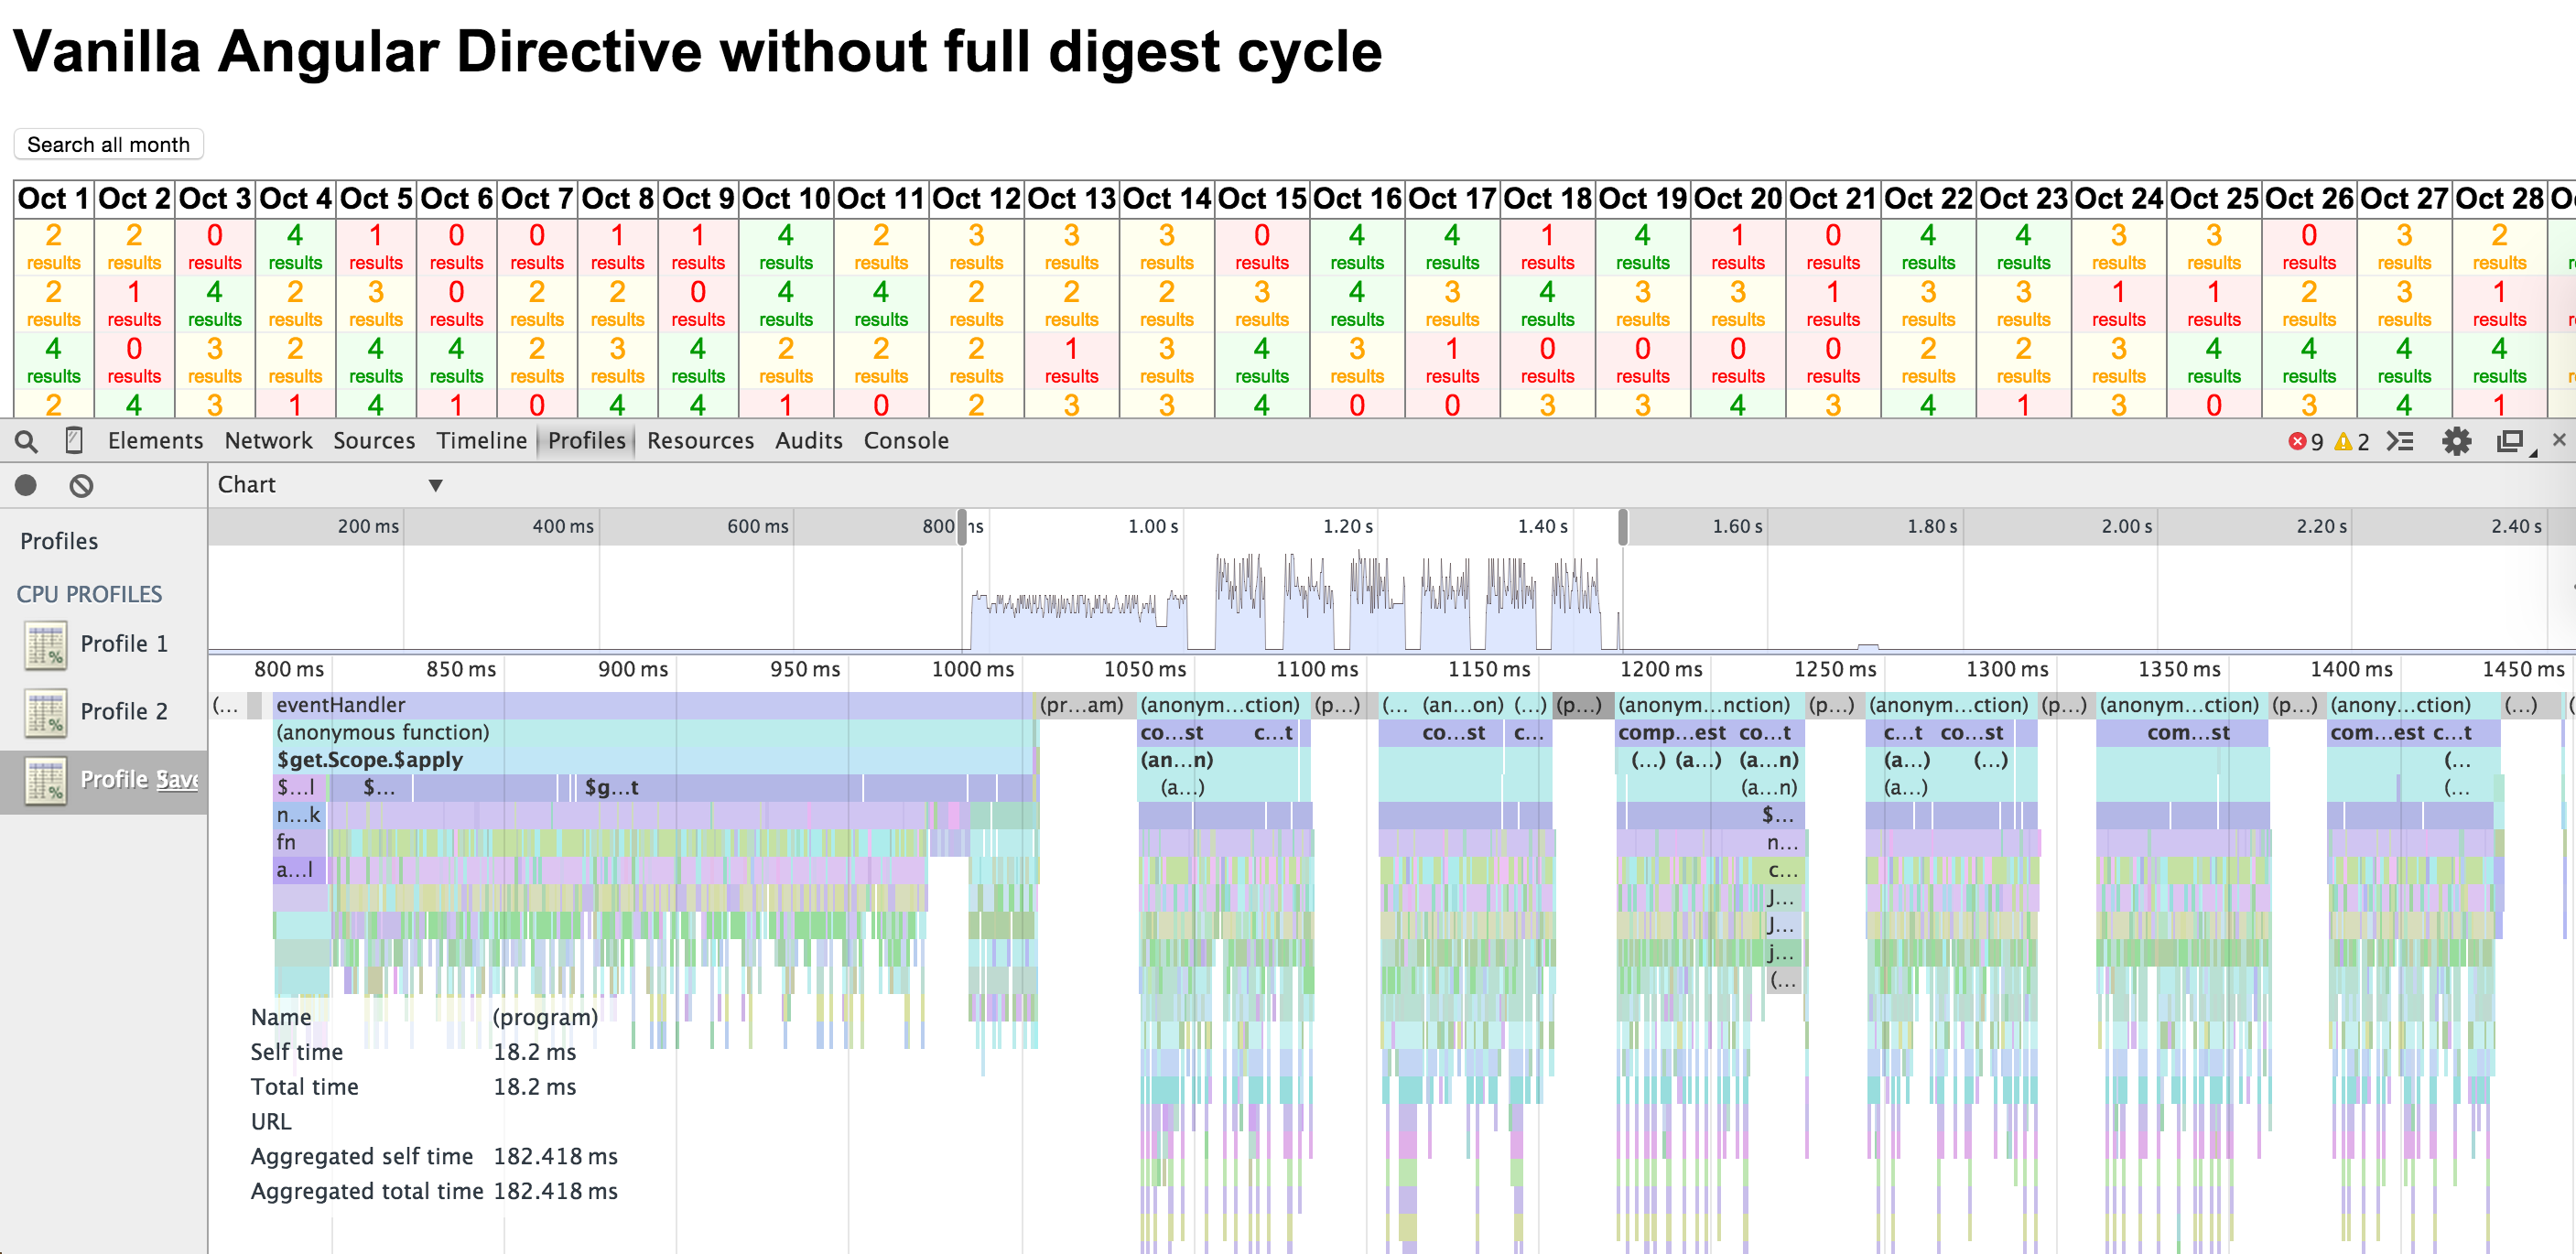Click the clear all profiles icon
This screenshot has width=2576, height=1254.
pos(81,486)
